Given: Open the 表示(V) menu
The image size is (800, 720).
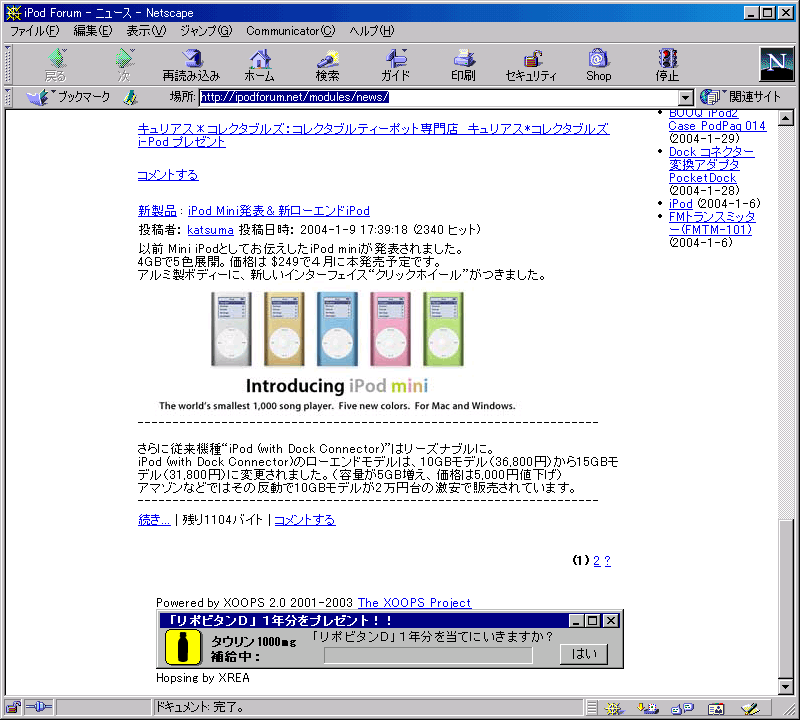Looking at the screenshot, I should click(x=146, y=31).
